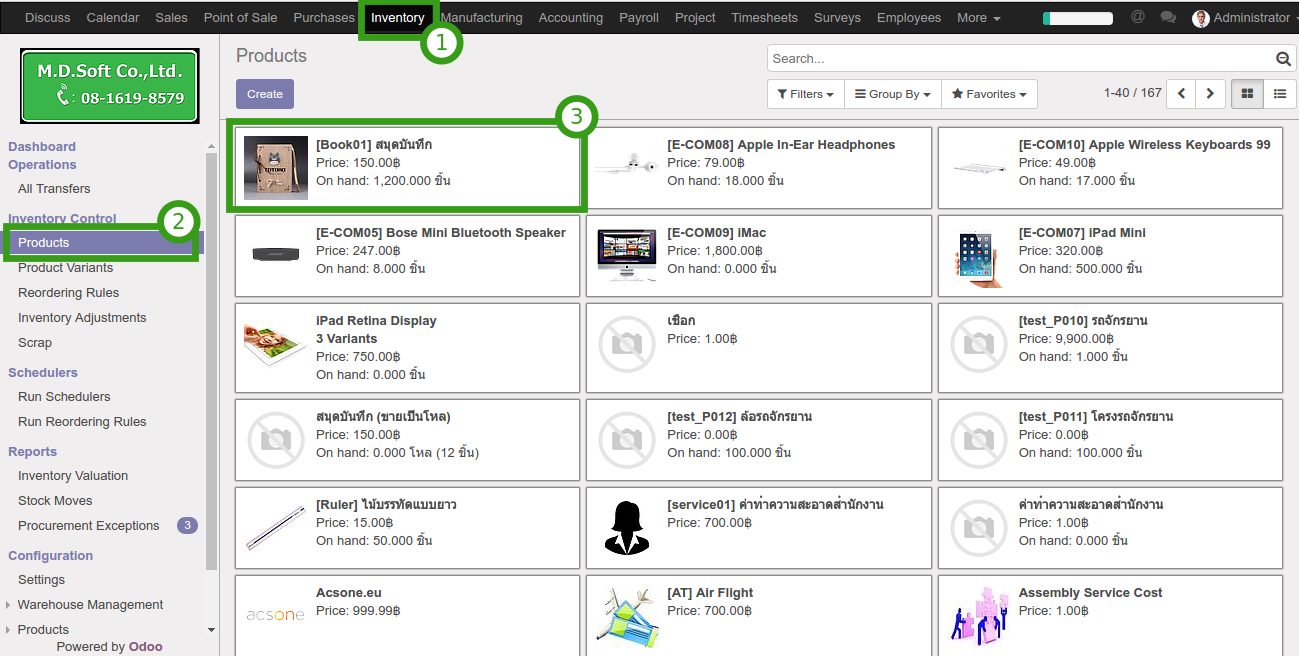Open the @ mentions icon
Image resolution: width=1299 pixels, height=656 pixels.
click(x=1138, y=17)
